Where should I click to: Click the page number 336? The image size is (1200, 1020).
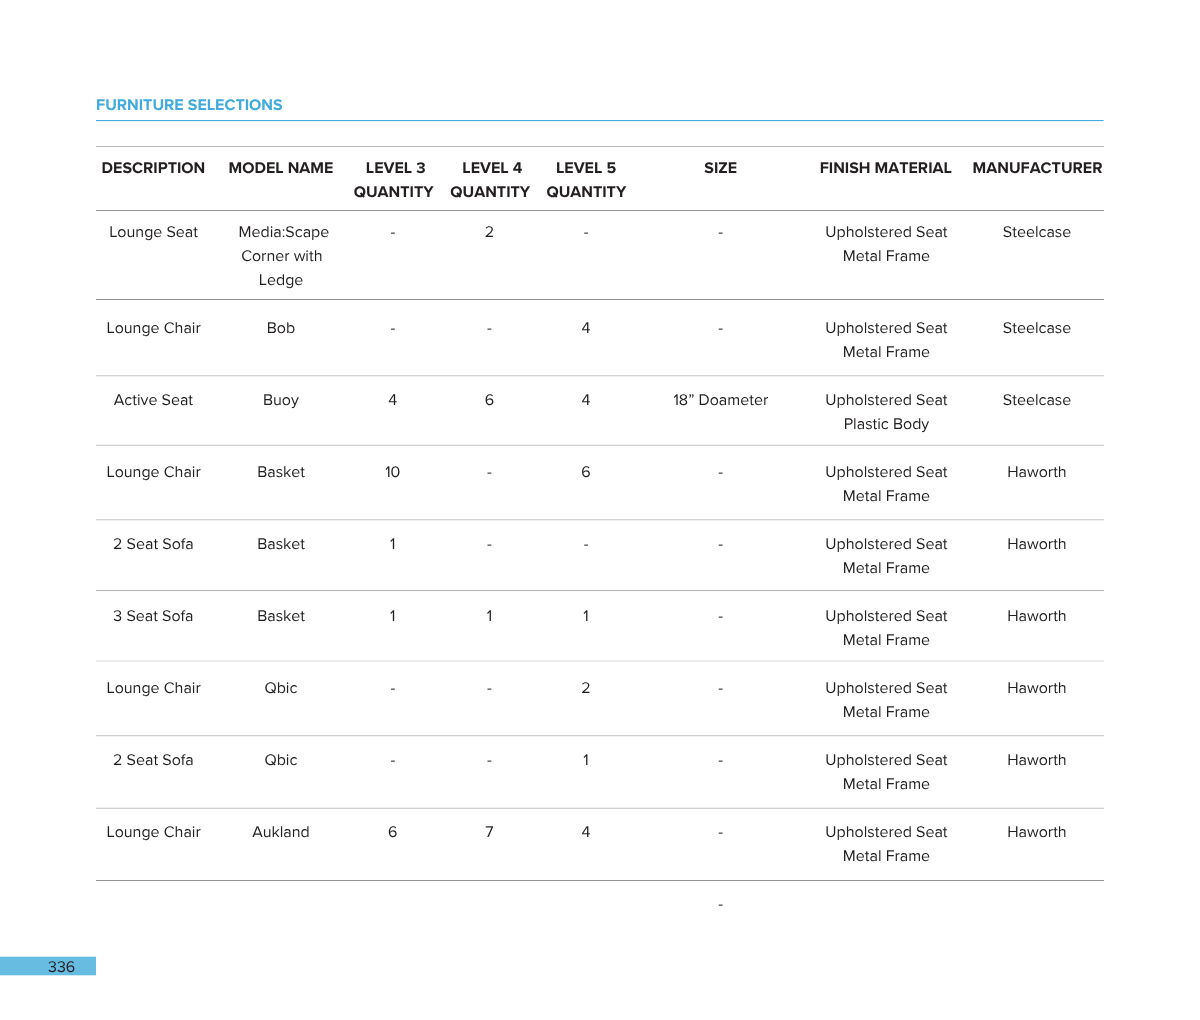[61, 967]
